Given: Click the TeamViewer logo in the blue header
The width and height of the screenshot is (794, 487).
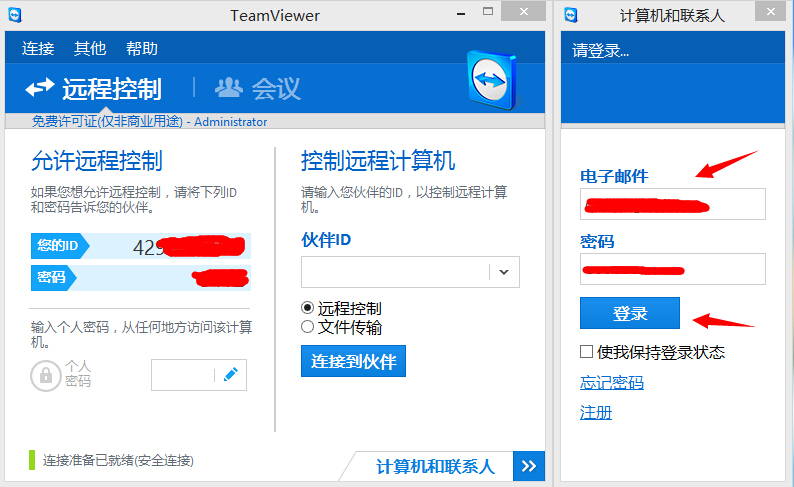Looking at the screenshot, I should tap(493, 80).
